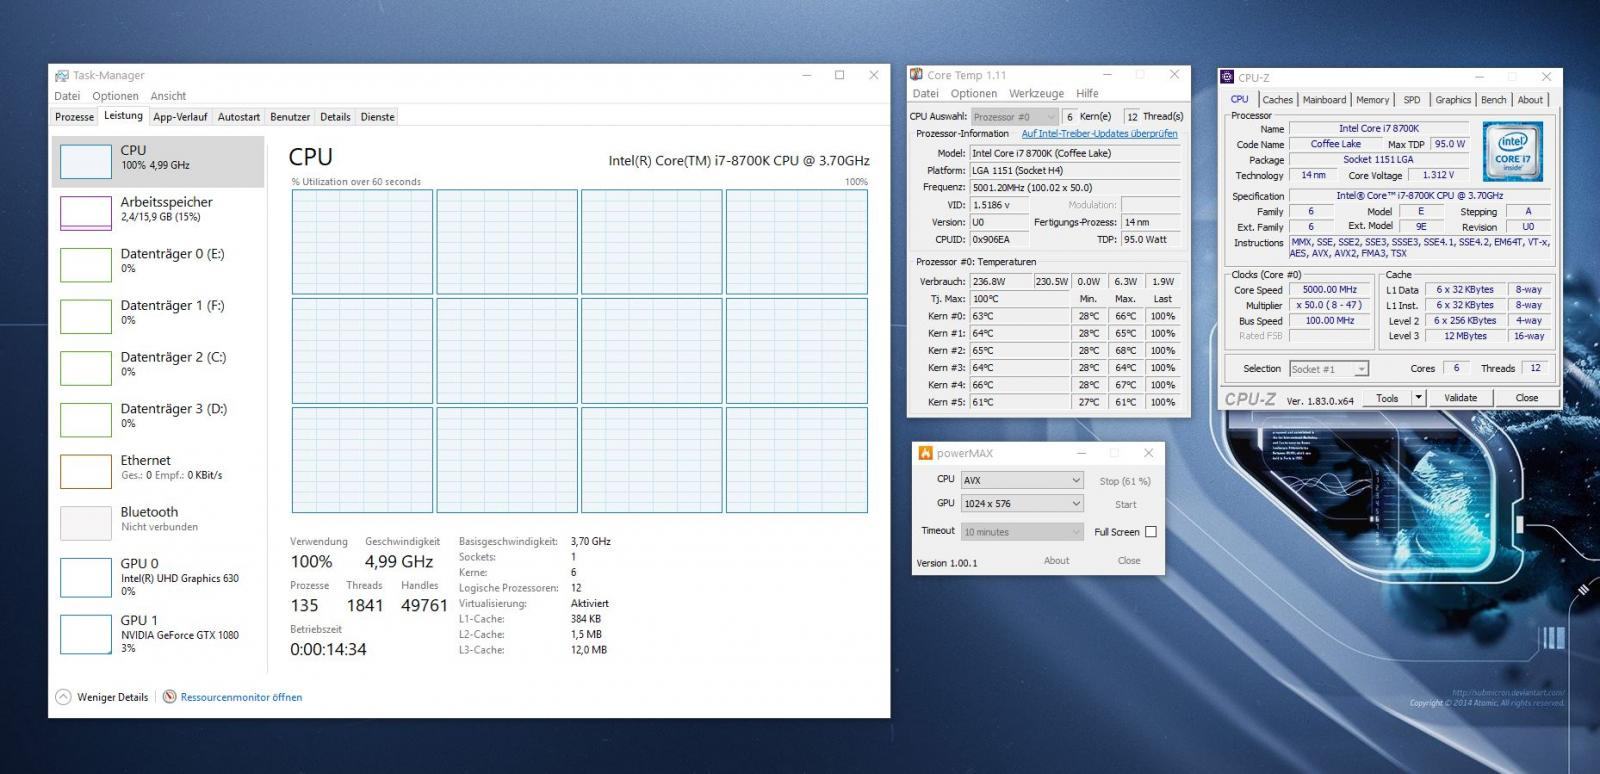Viewport: 1600px width, 774px height.
Task: Expand Timeout 10 minutes dropdown in powerMAX
Action: [x=1022, y=532]
